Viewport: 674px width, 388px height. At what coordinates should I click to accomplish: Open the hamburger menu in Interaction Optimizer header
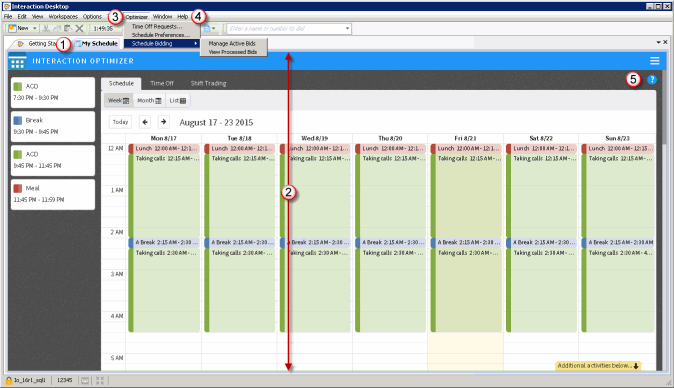point(654,61)
